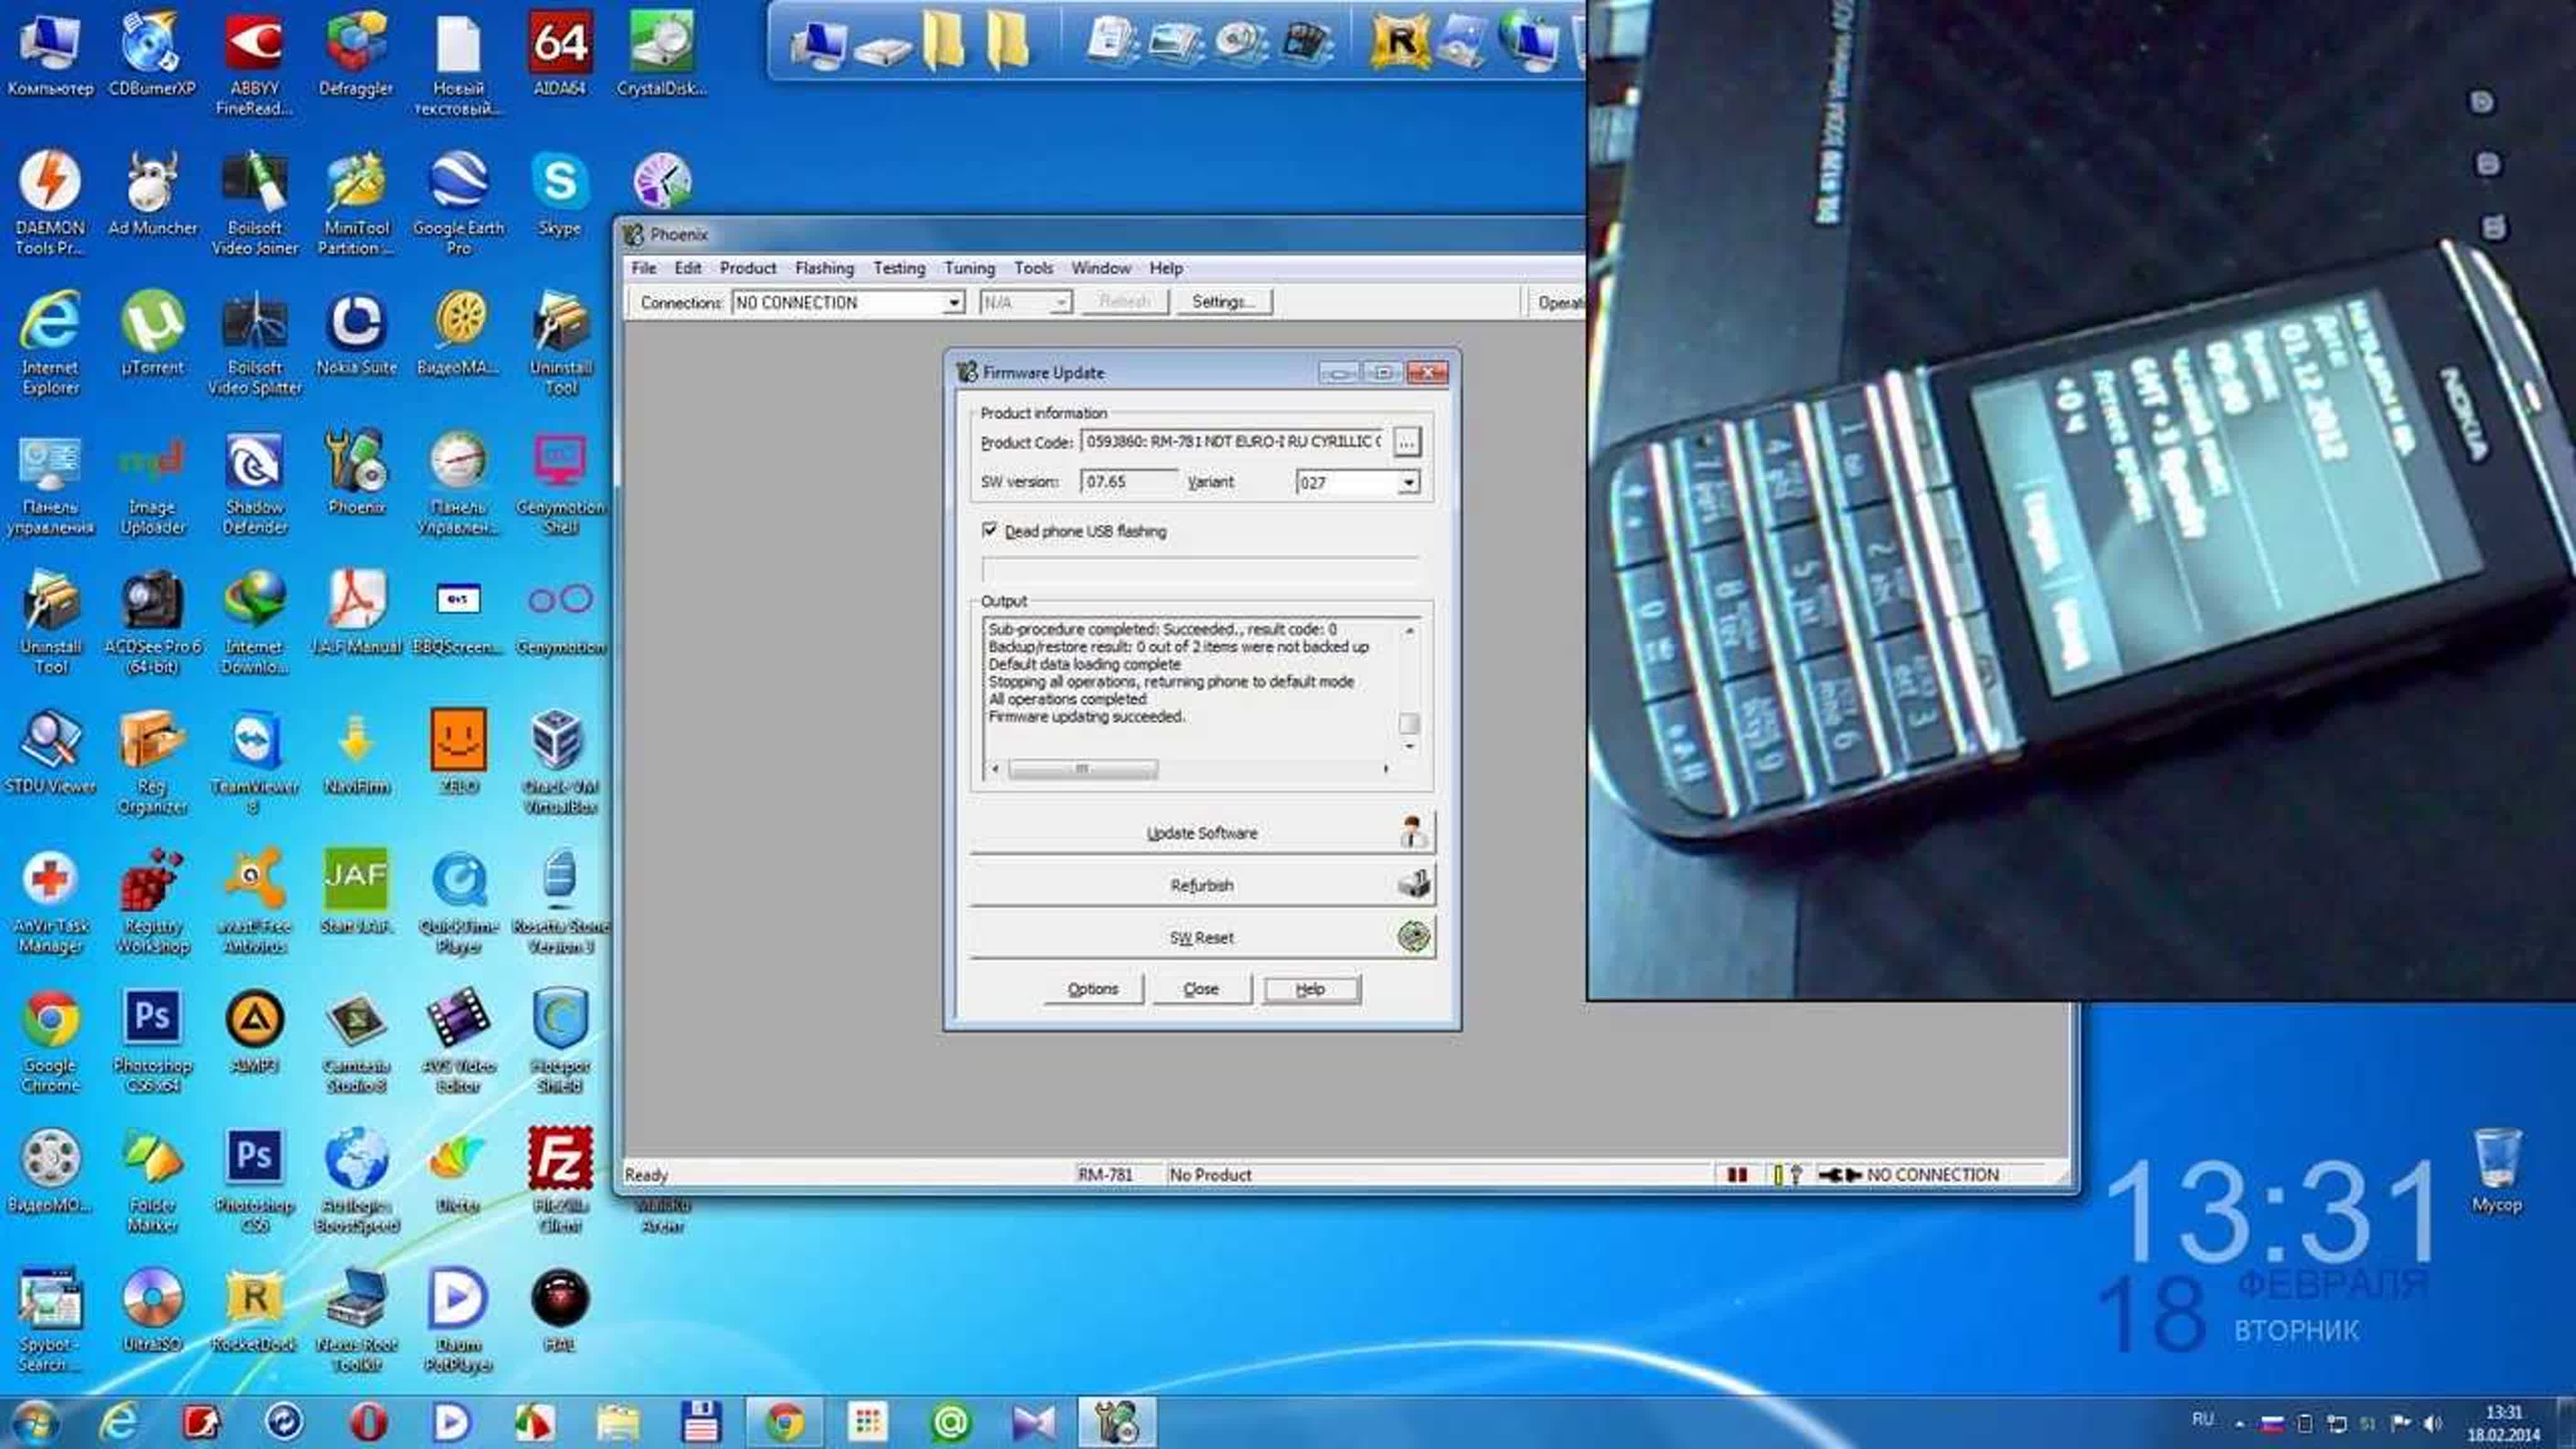2576x1449 pixels.
Task: Open the Edit menu in Phoenix
Action: [x=687, y=268]
